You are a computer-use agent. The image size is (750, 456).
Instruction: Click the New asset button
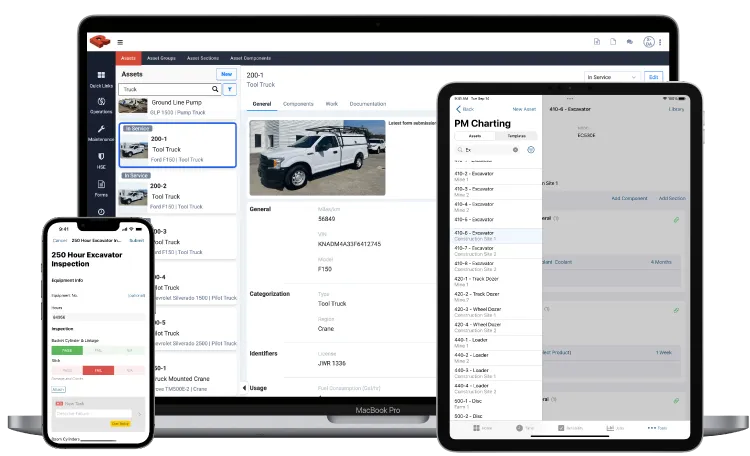pyautogui.click(x=226, y=74)
